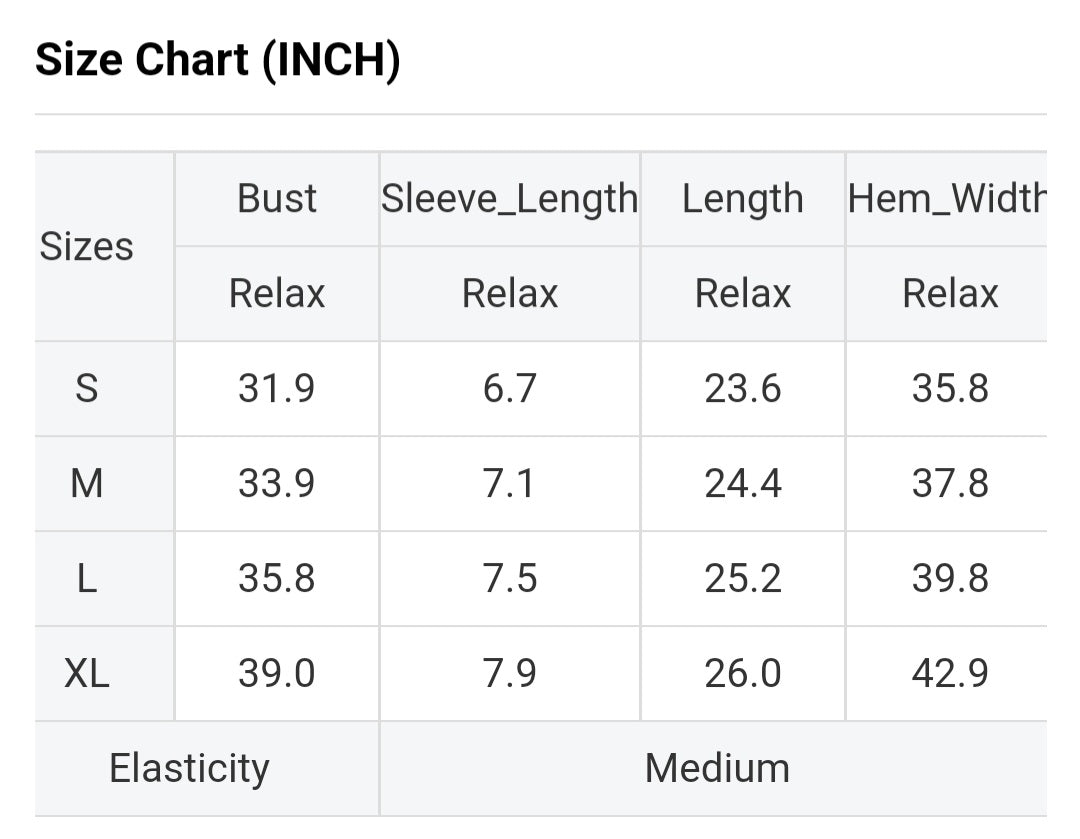This screenshot has width=1080, height=839.
Task: Click the Size Chart (INCH) heading
Action: 218,60
